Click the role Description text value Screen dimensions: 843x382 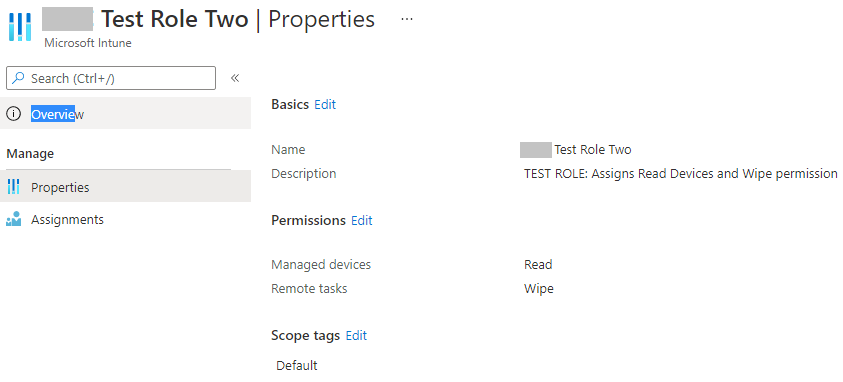tap(681, 174)
